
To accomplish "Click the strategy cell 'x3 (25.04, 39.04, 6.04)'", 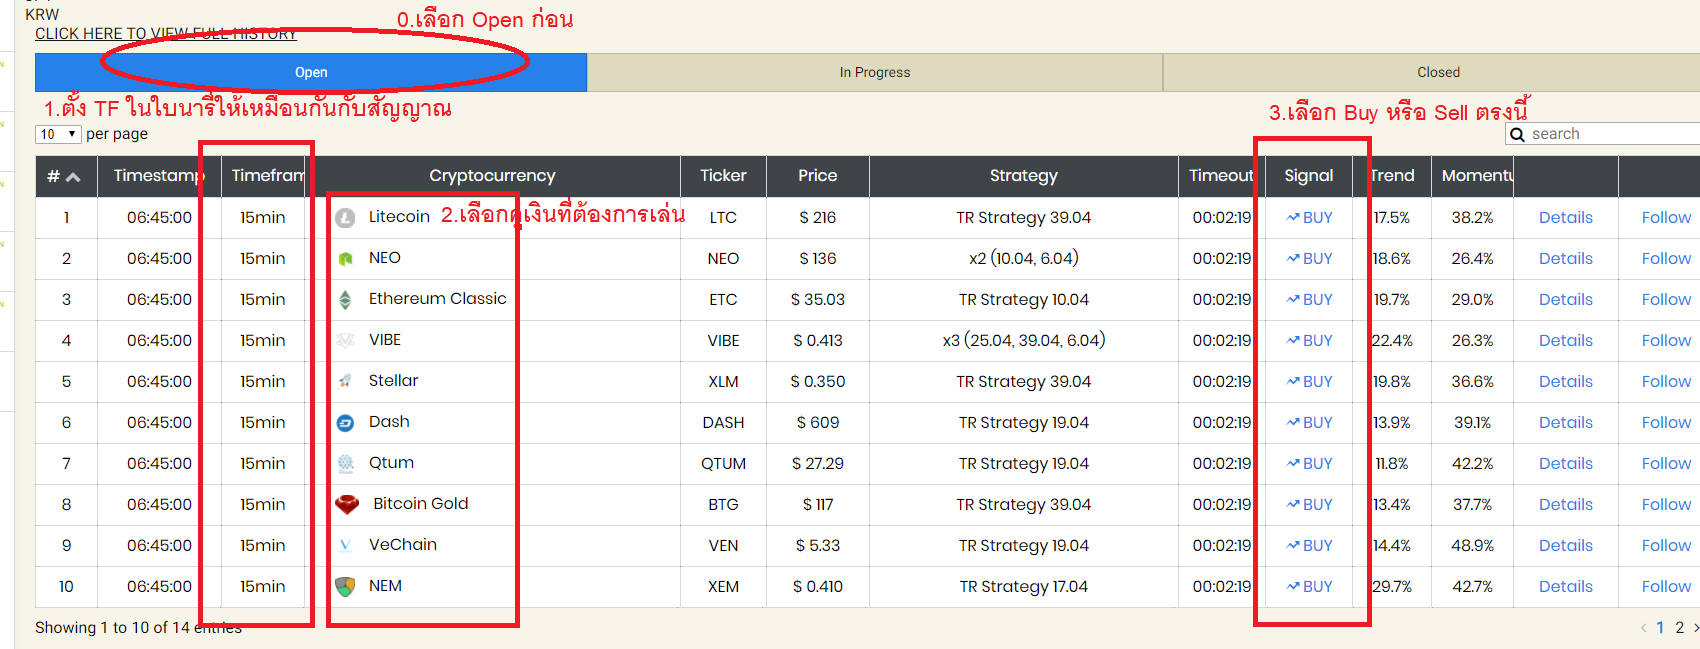I will click(1023, 340).
